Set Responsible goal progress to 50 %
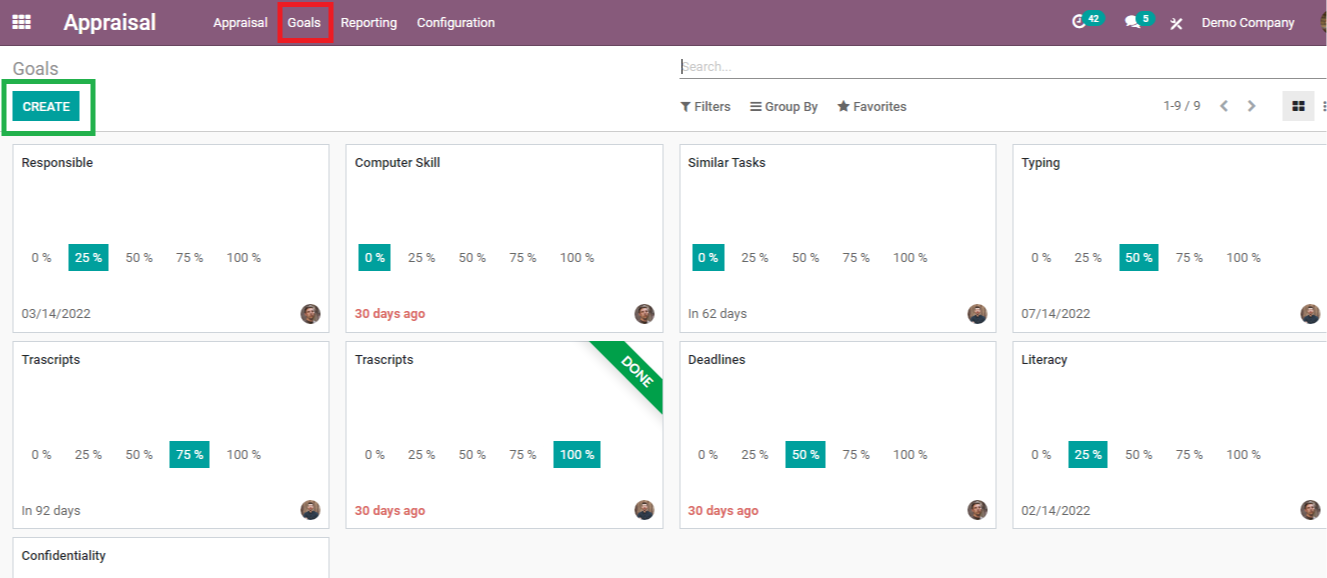The width and height of the screenshot is (1327, 578). (139, 258)
